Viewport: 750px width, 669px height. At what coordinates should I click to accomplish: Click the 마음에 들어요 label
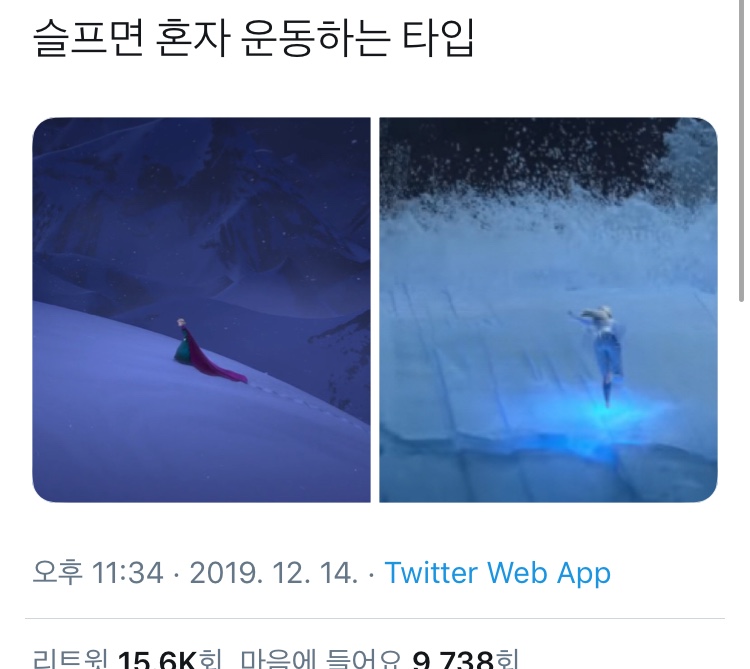320,659
